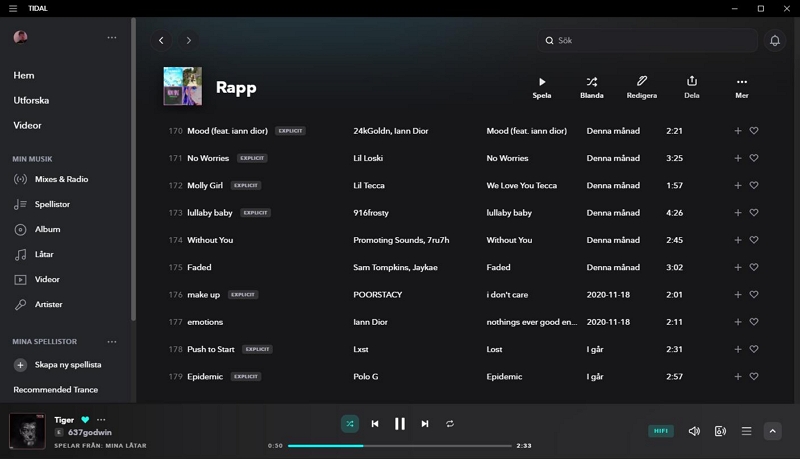Expand the now playing view chevron
This screenshot has height=459, width=800.
coord(772,431)
